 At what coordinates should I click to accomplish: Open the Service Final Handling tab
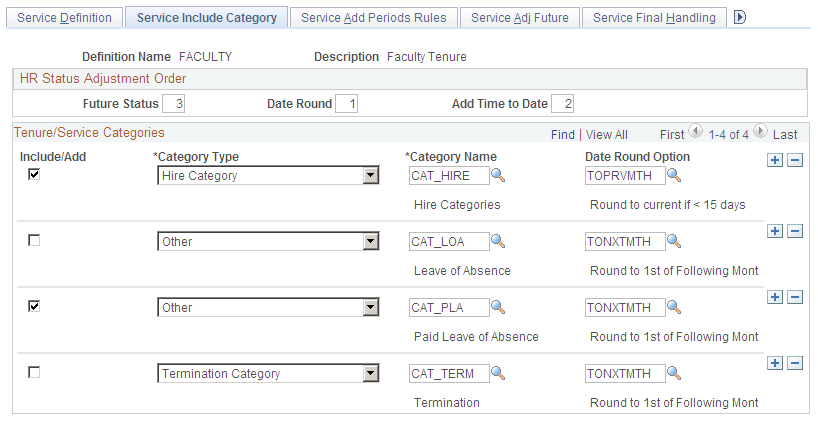coord(654,18)
